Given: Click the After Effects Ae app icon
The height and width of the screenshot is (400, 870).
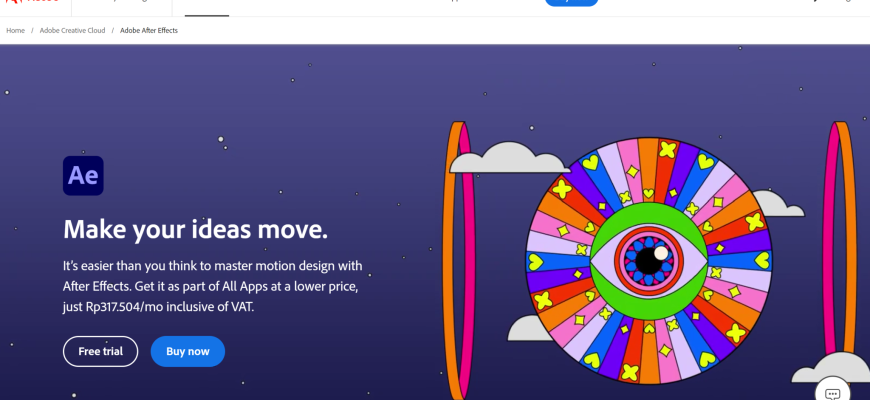Looking at the screenshot, I should [83, 176].
